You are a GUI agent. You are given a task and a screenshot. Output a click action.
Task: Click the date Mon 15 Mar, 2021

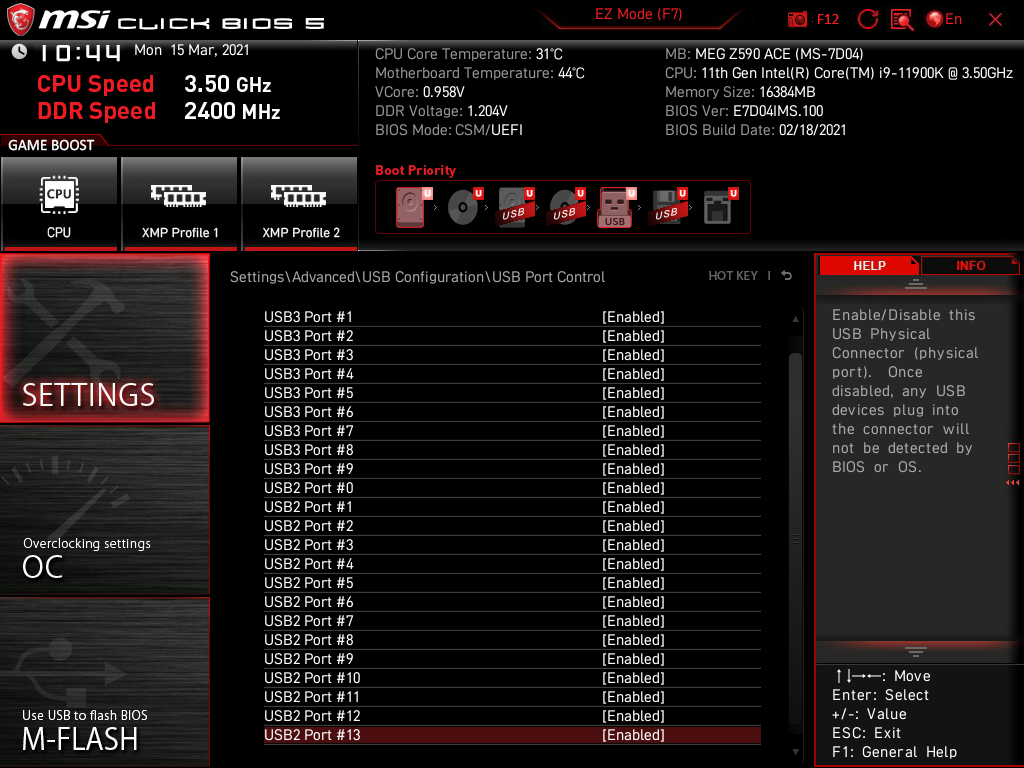pyautogui.click(x=191, y=50)
